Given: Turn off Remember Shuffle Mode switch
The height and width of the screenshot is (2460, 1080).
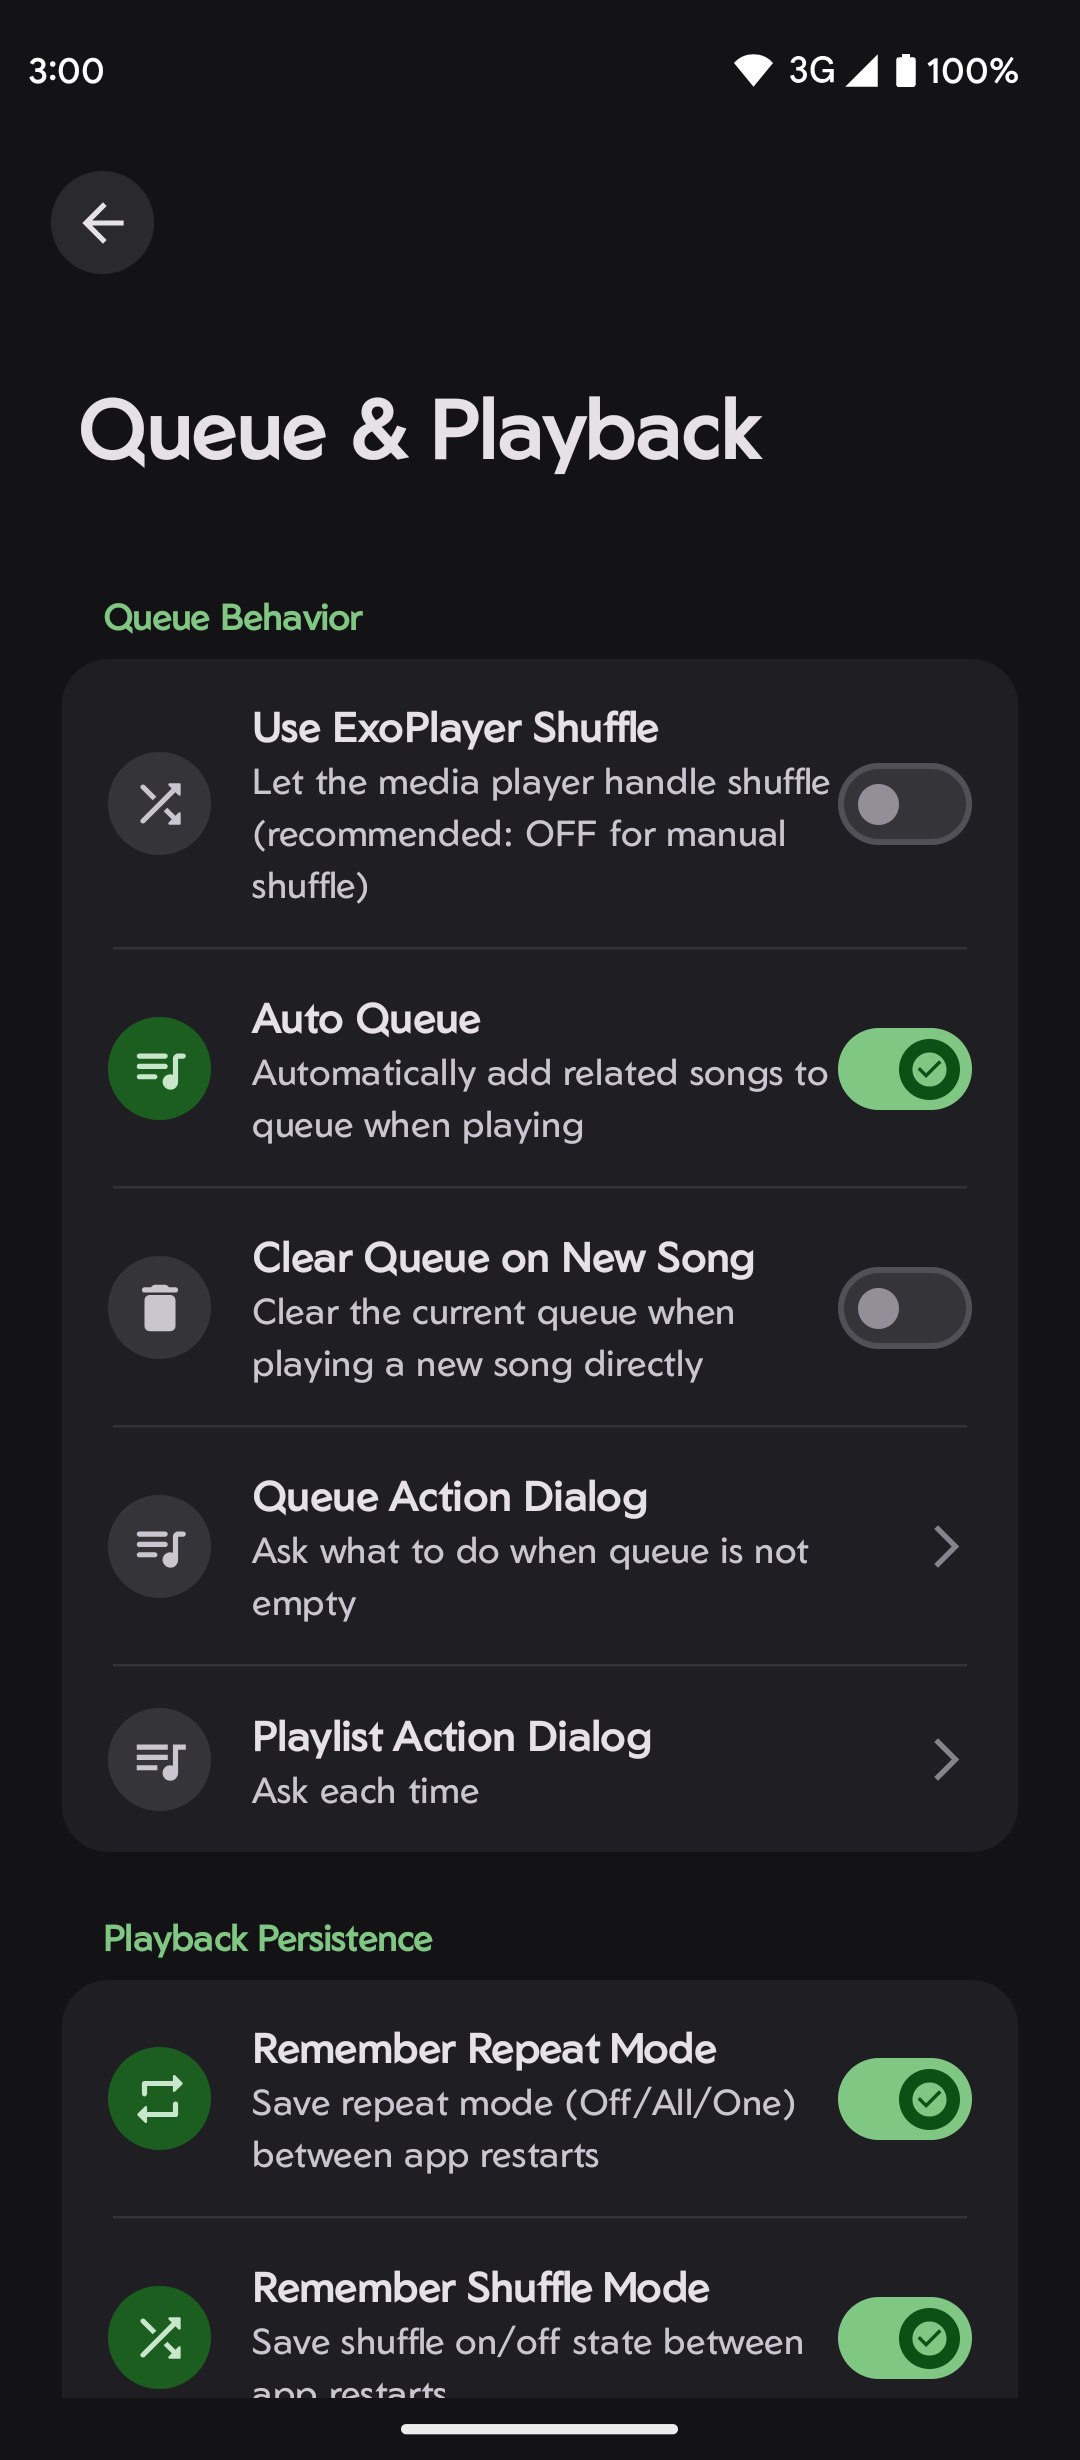Looking at the screenshot, I should point(904,2338).
